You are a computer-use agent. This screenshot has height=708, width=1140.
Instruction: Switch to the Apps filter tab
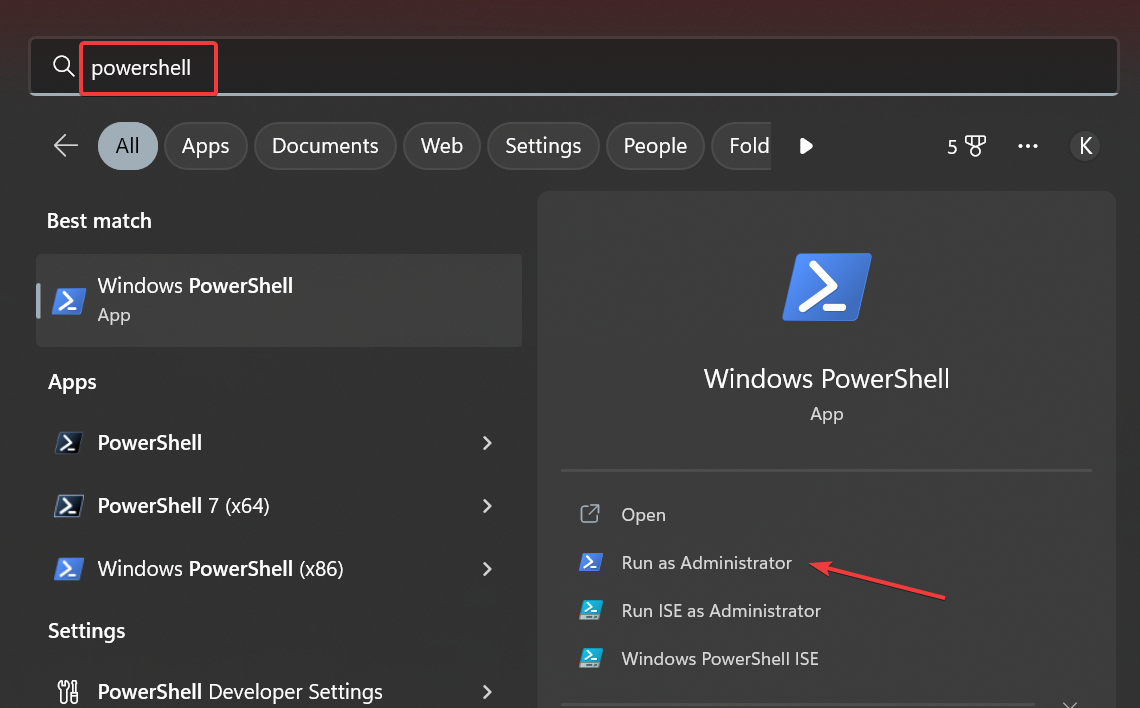[206, 146]
